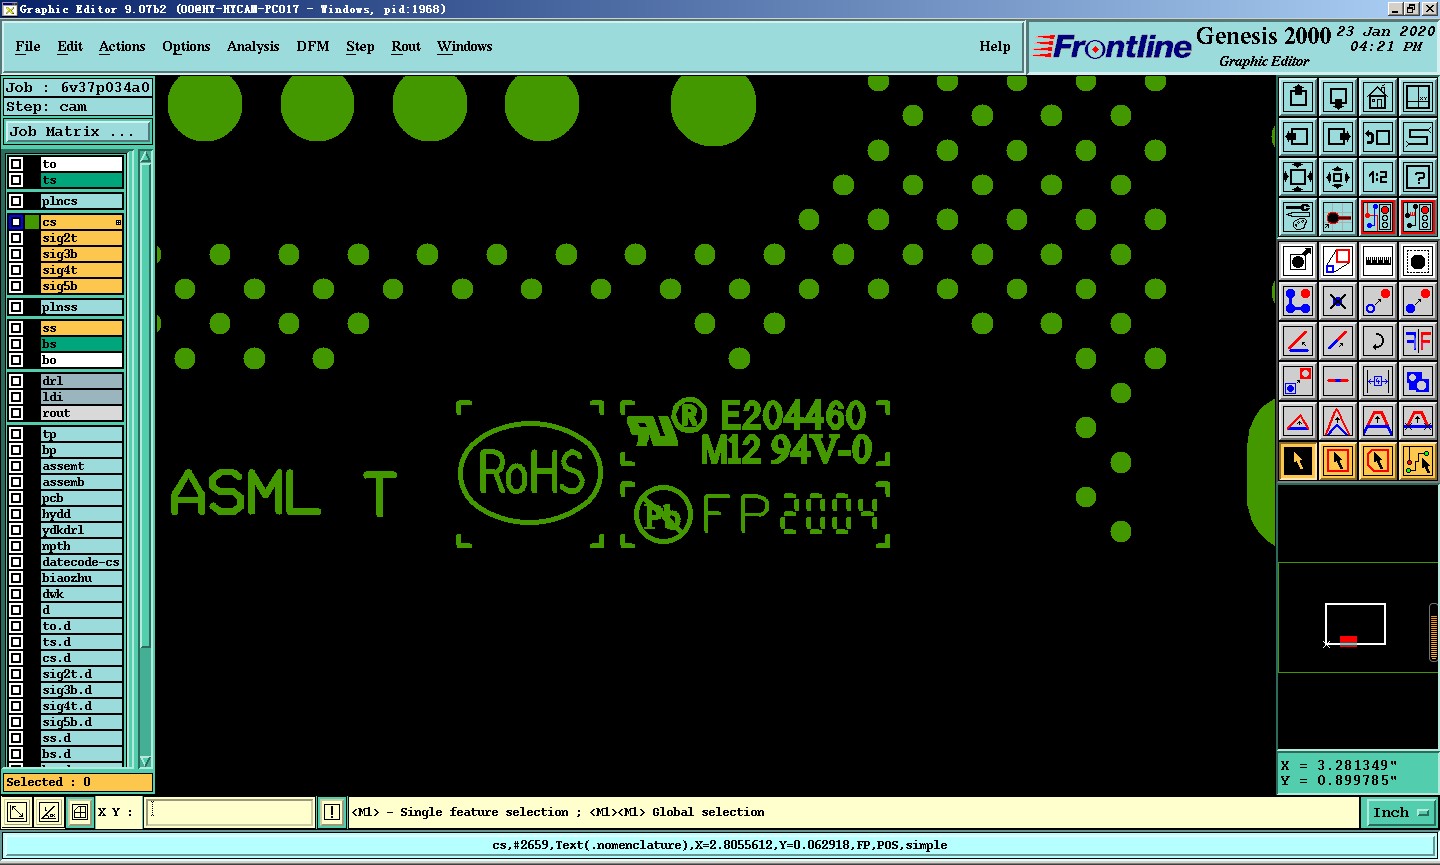The height and width of the screenshot is (865, 1440).
Task: Click the 1:2 zoom scale icon
Action: (1378, 177)
